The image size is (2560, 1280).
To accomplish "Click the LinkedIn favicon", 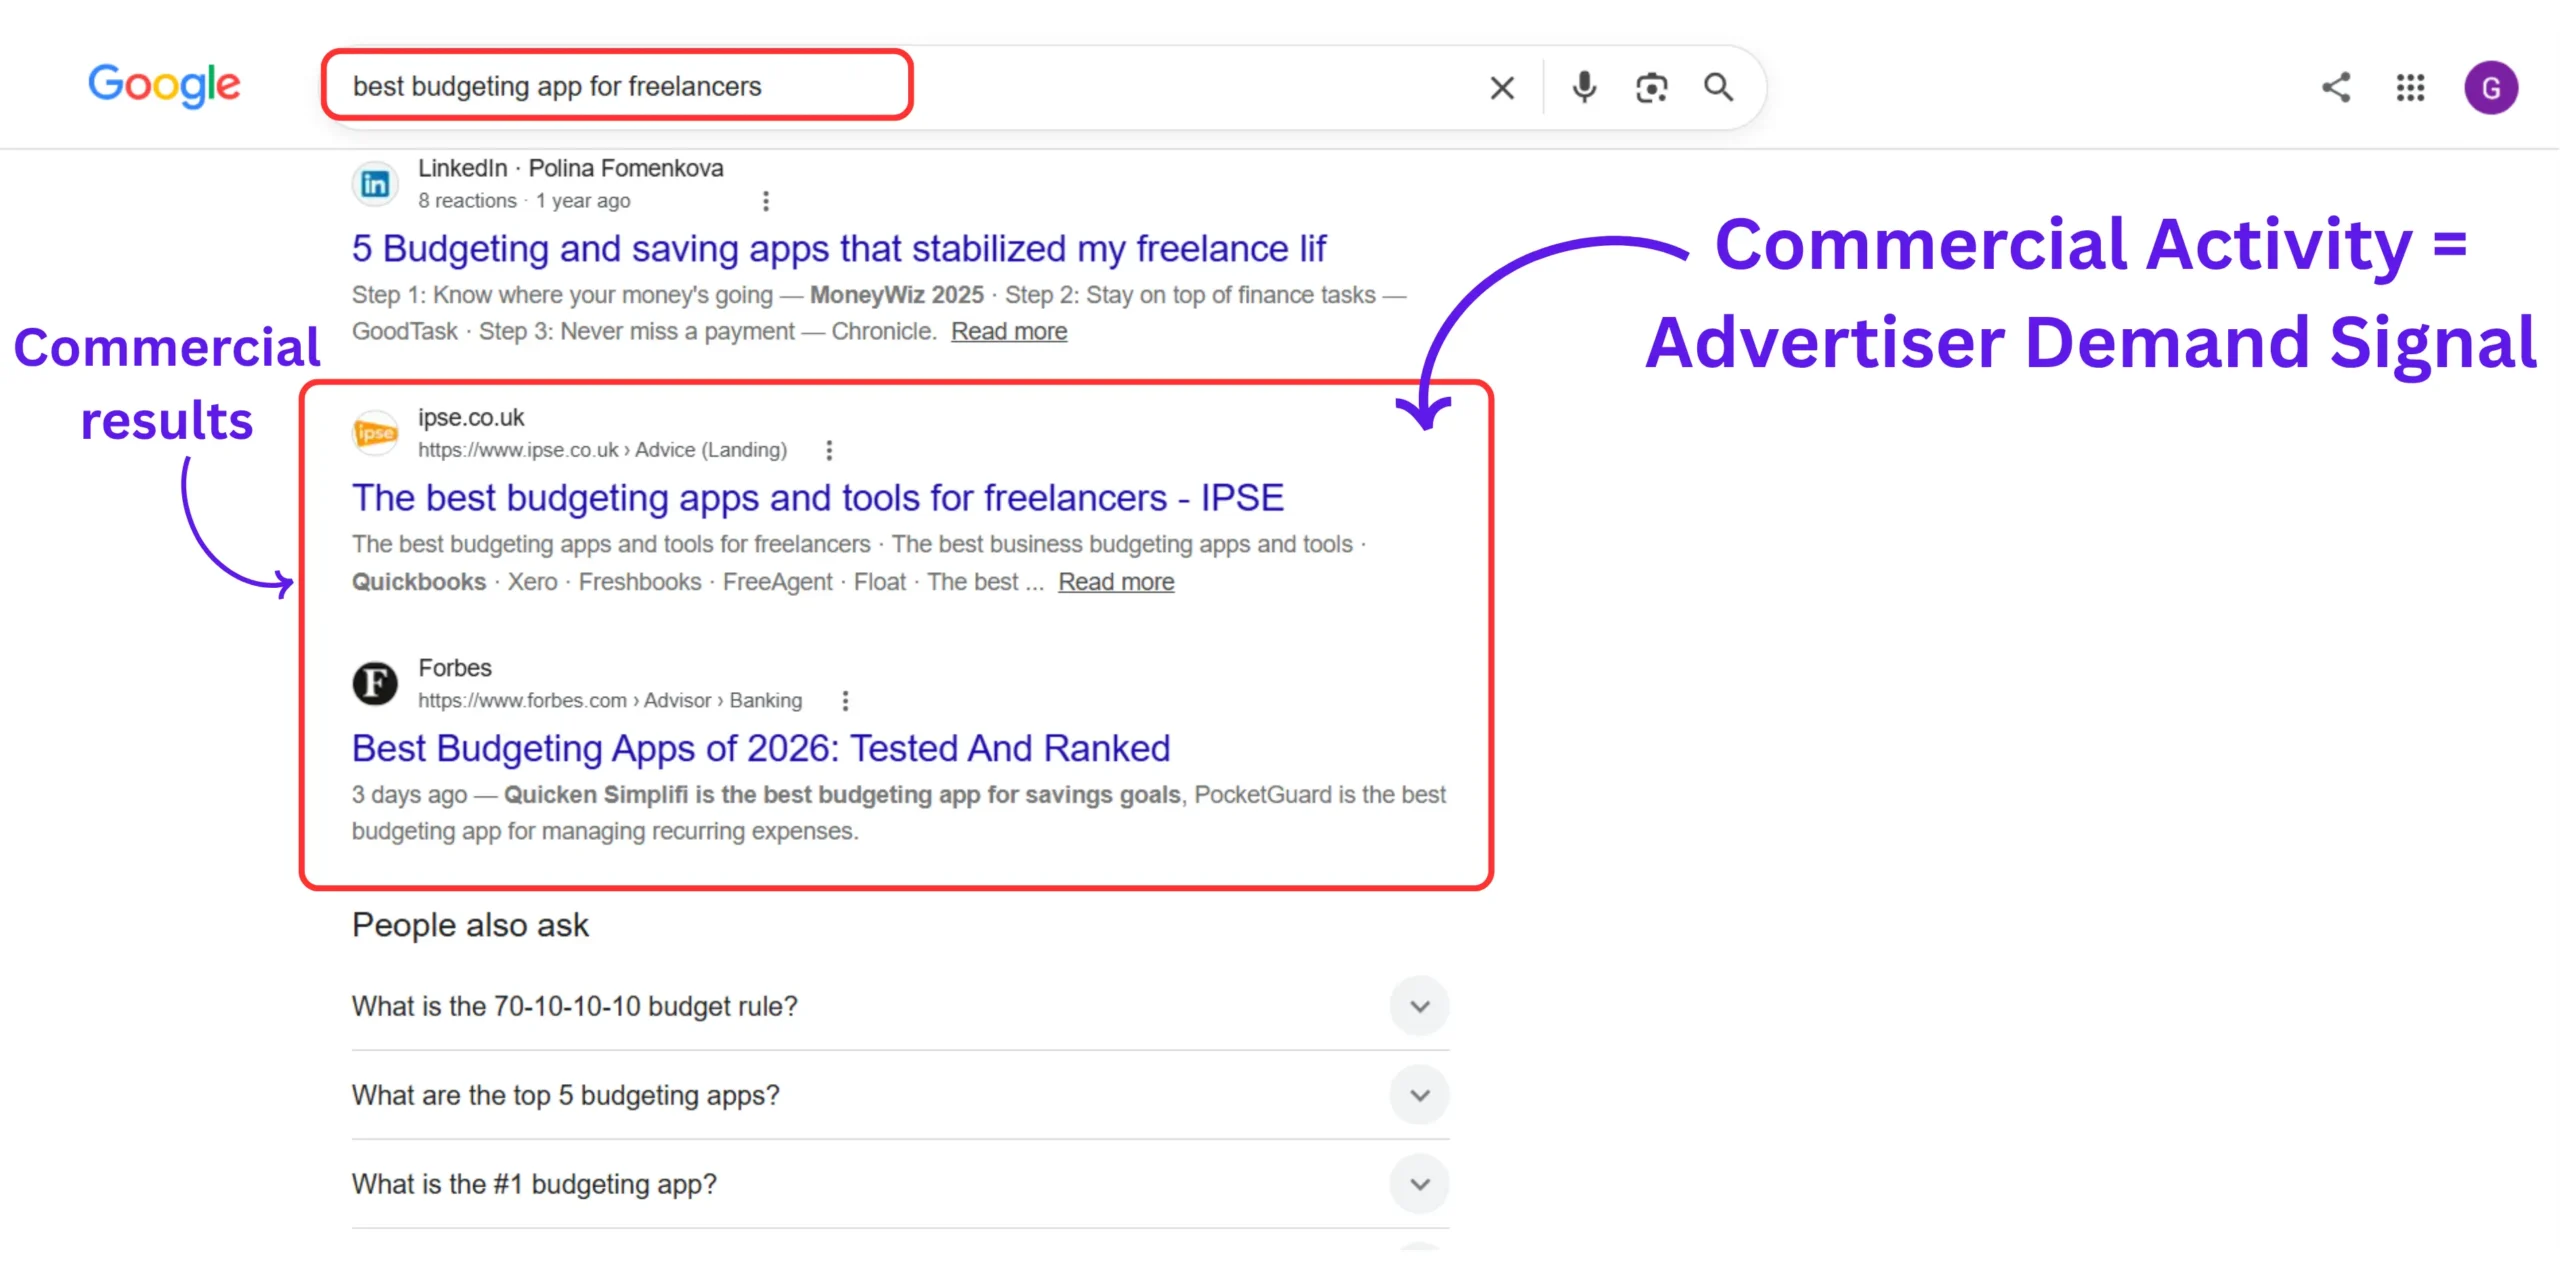I will click(375, 184).
